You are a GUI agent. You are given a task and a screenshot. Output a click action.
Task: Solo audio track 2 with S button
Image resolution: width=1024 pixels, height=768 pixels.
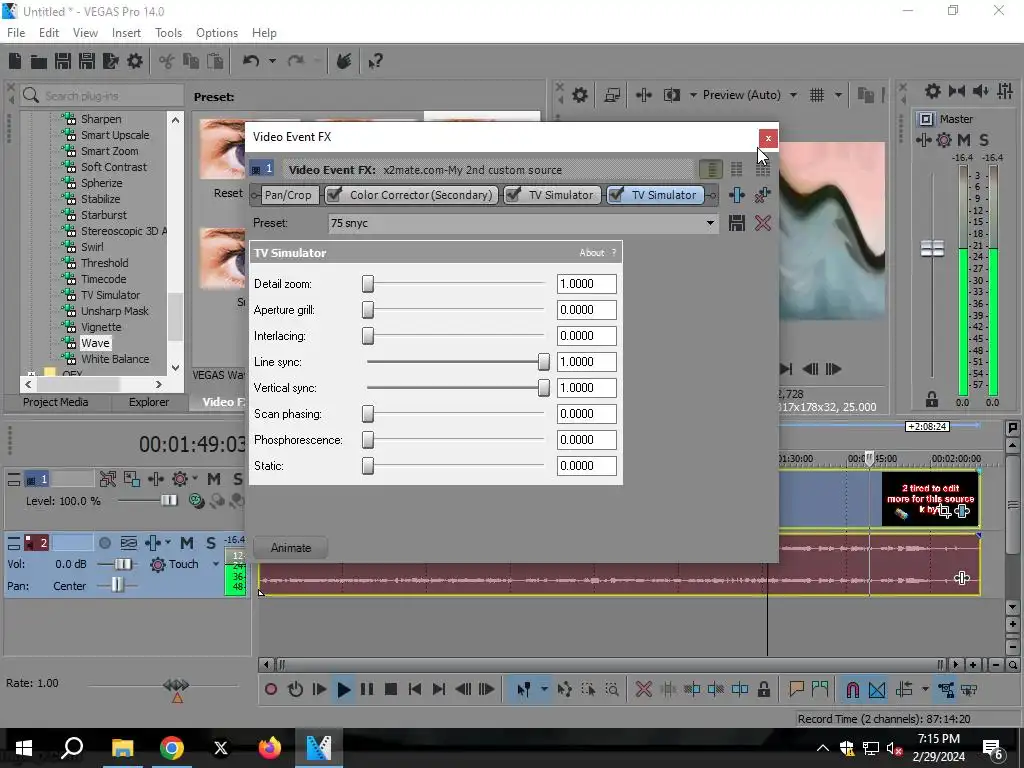click(210, 543)
